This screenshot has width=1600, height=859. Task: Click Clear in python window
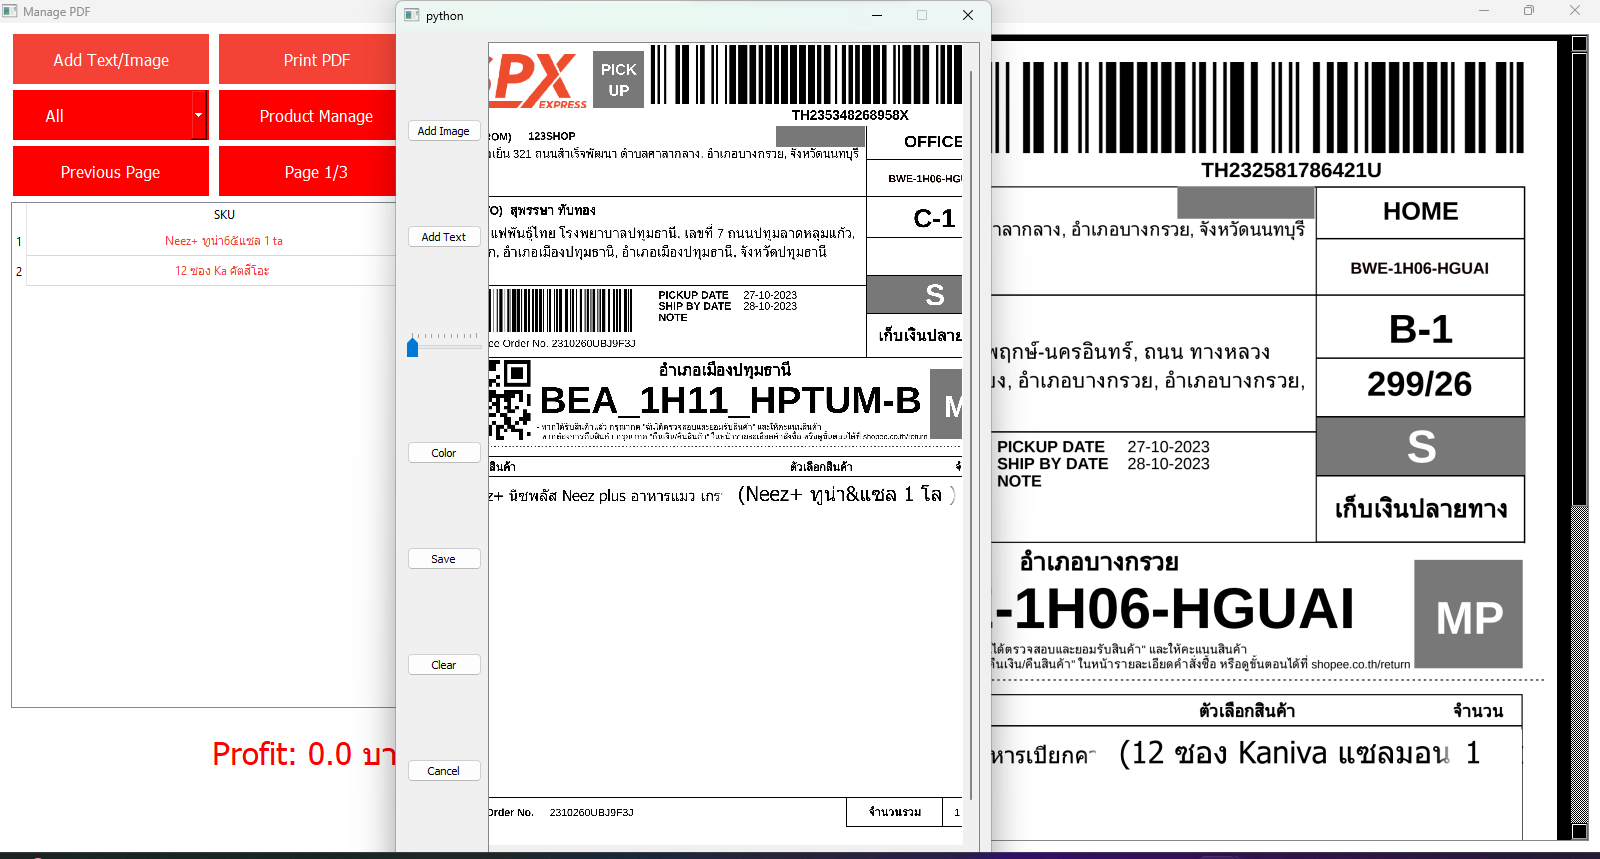tap(444, 665)
